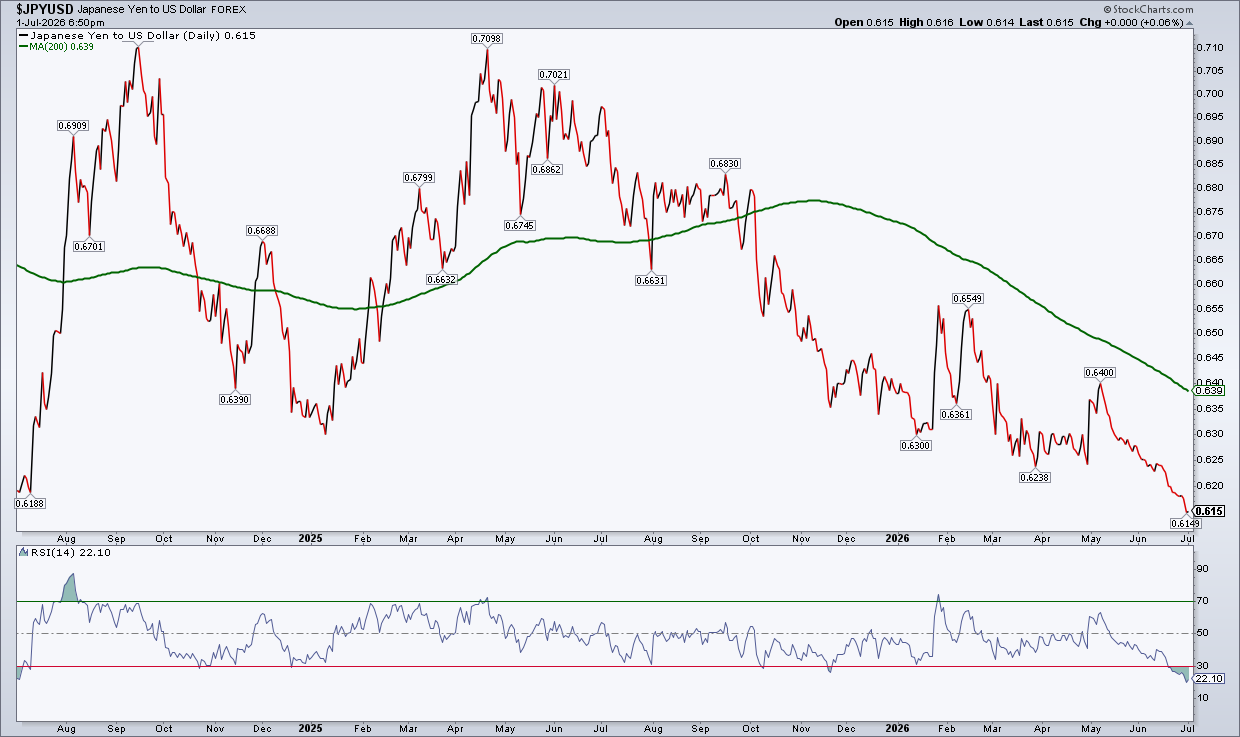Viewport: 1240px width, 737px height.
Task: Click the 0.6688 peak price label
Action: coord(262,231)
